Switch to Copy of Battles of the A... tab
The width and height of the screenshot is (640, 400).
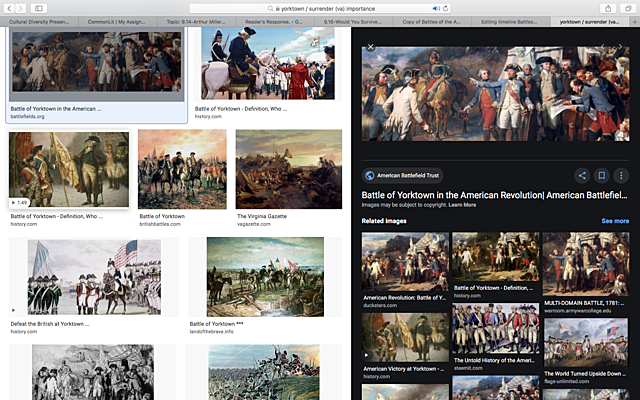coord(431,22)
